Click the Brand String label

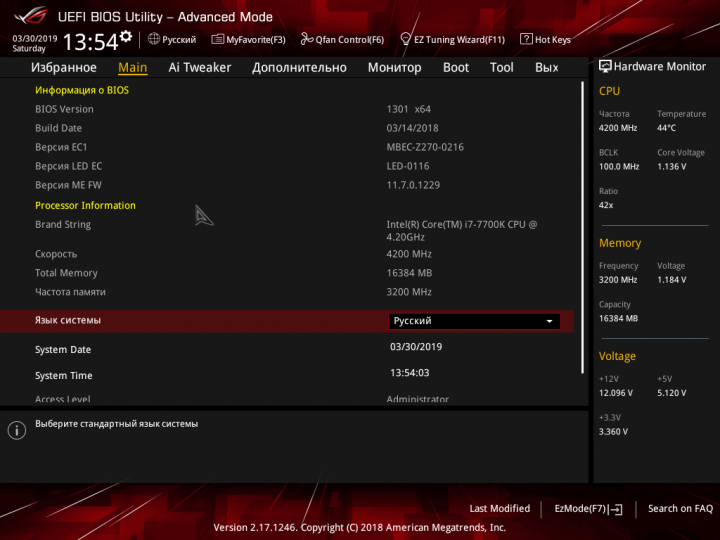pyautogui.click(x=63, y=225)
